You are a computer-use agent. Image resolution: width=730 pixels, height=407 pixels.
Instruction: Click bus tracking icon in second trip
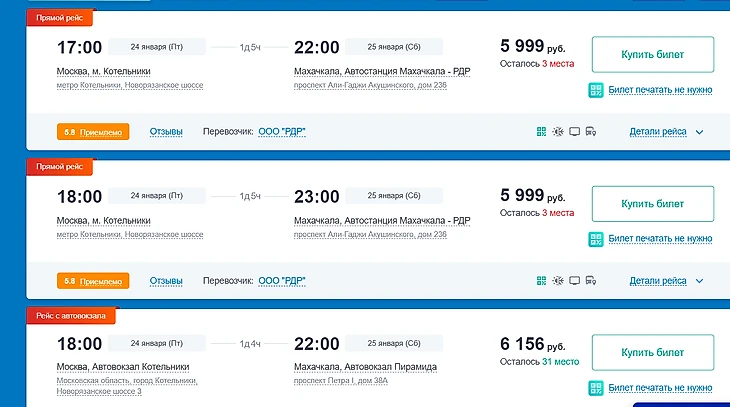point(590,281)
